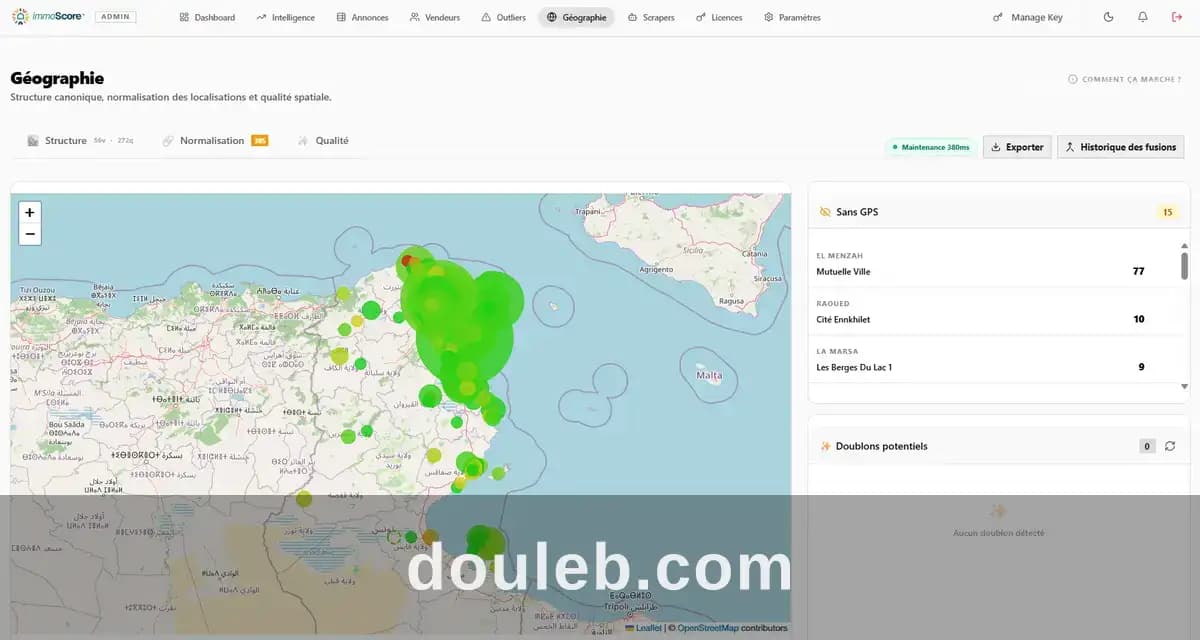The image size is (1200, 640).
Task: Open notifications bell icon
Action: 1142,17
